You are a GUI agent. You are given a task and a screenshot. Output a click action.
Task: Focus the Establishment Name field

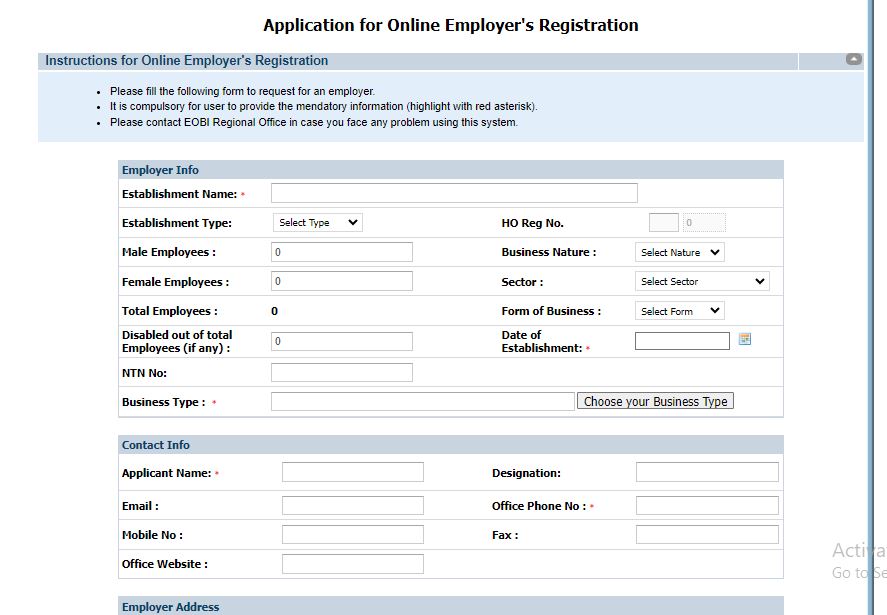pos(454,193)
